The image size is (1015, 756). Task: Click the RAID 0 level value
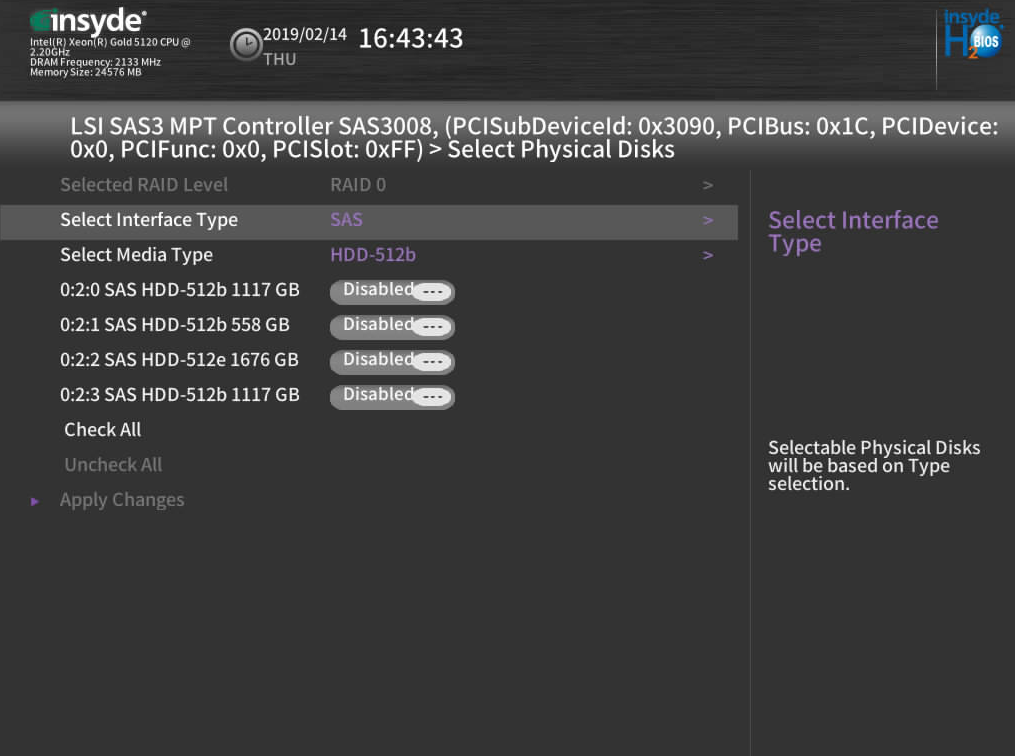tap(358, 186)
